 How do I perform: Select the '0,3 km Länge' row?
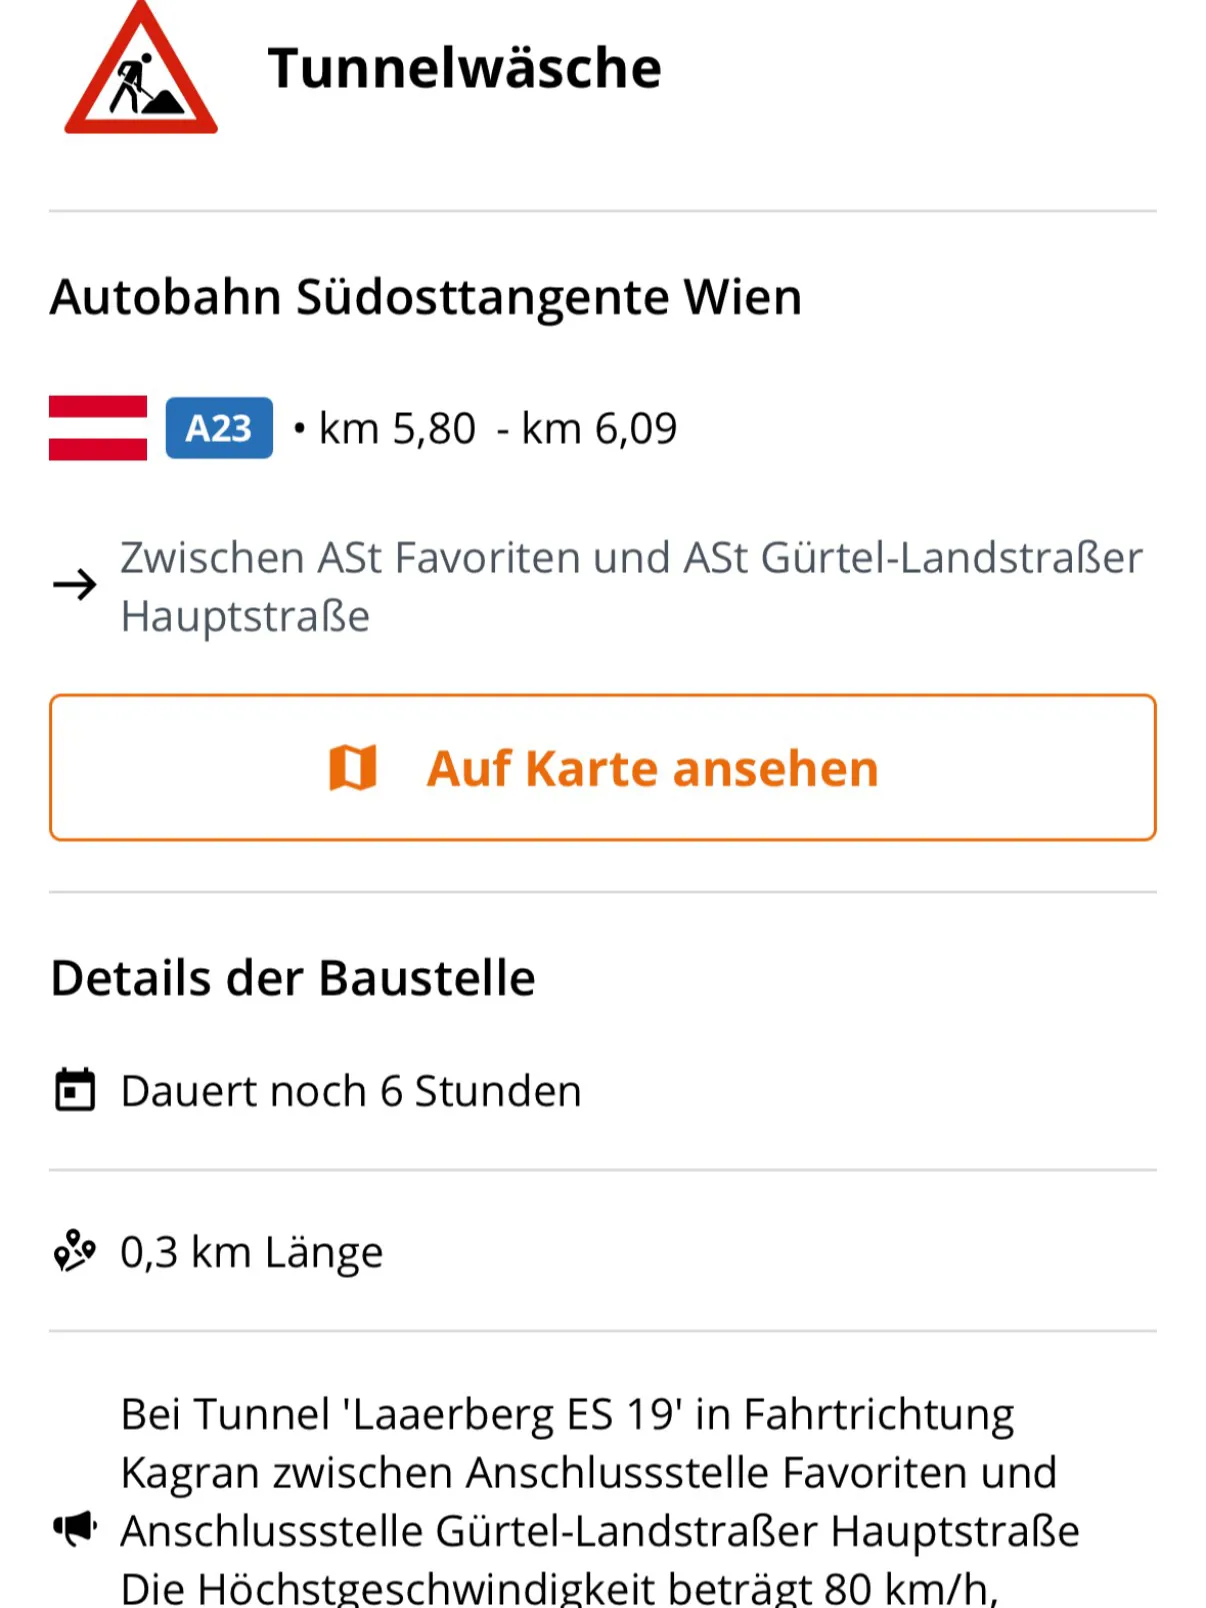pos(251,1252)
